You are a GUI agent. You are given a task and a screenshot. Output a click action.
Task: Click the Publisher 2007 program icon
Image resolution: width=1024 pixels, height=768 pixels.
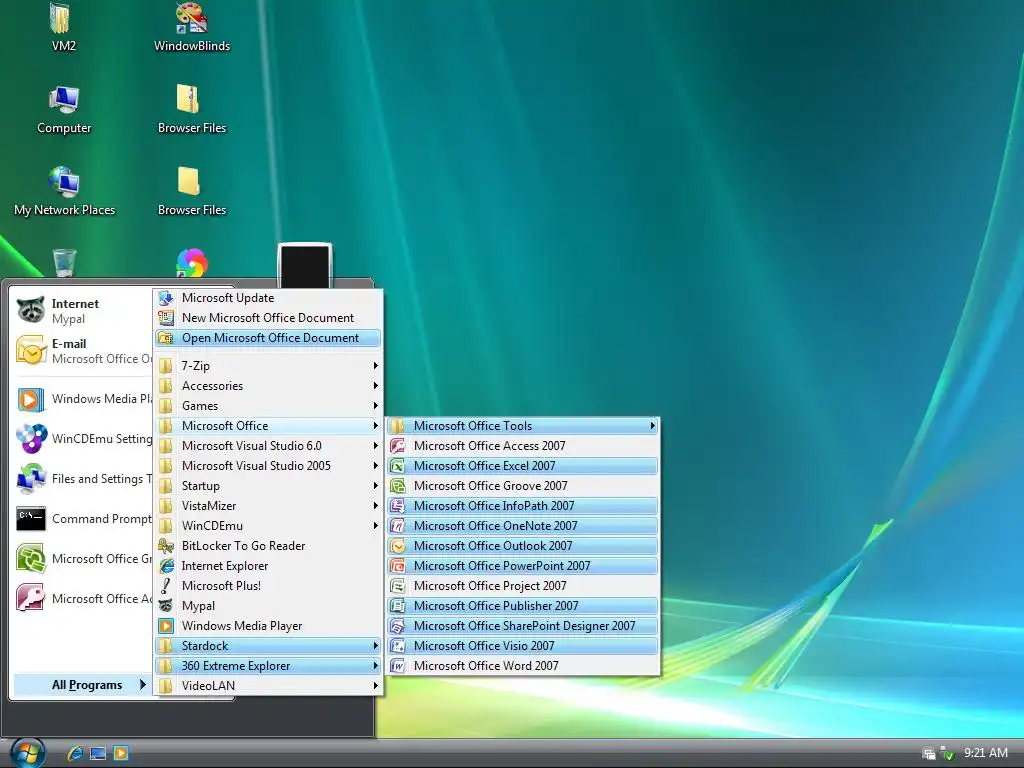click(398, 606)
